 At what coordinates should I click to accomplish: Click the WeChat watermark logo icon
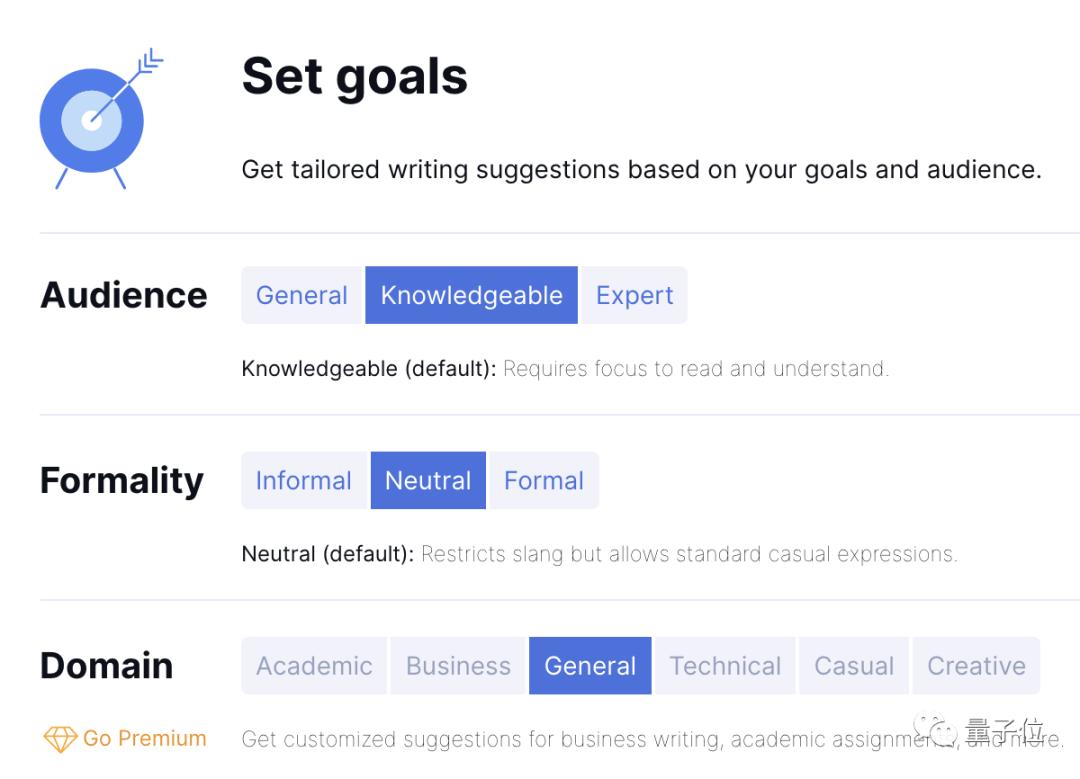click(x=935, y=731)
